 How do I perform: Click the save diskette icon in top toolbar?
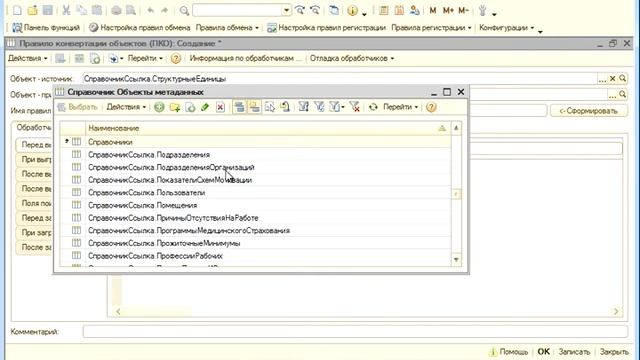coord(48,10)
